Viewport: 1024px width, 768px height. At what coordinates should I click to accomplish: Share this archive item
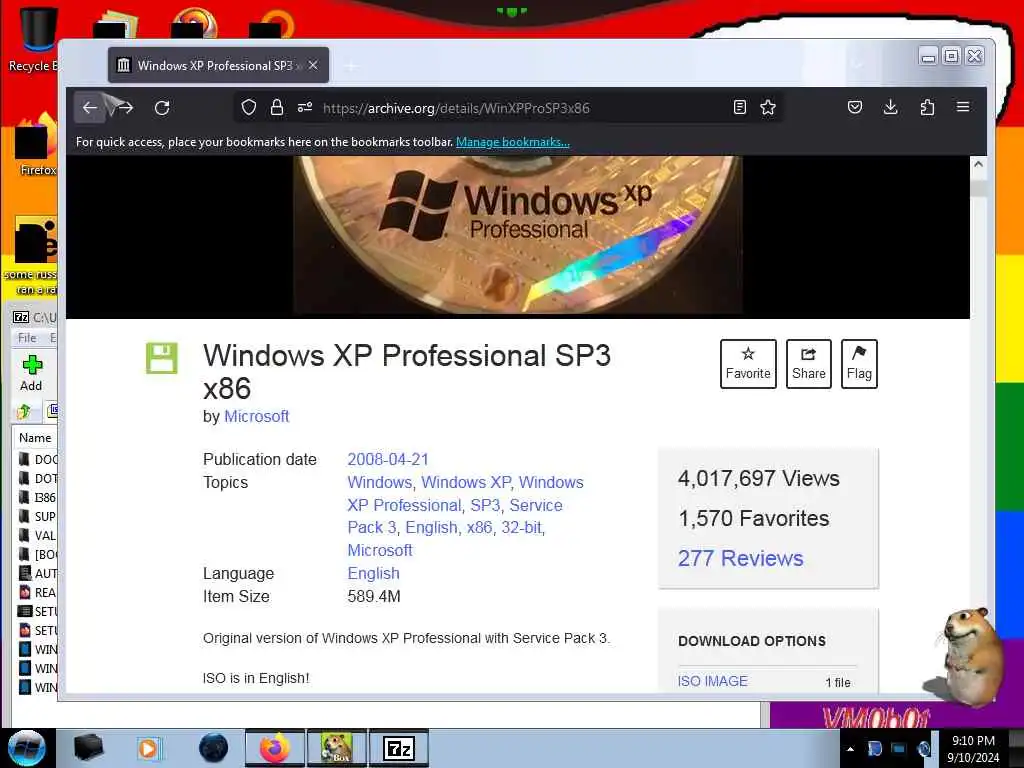coord(808,364)
